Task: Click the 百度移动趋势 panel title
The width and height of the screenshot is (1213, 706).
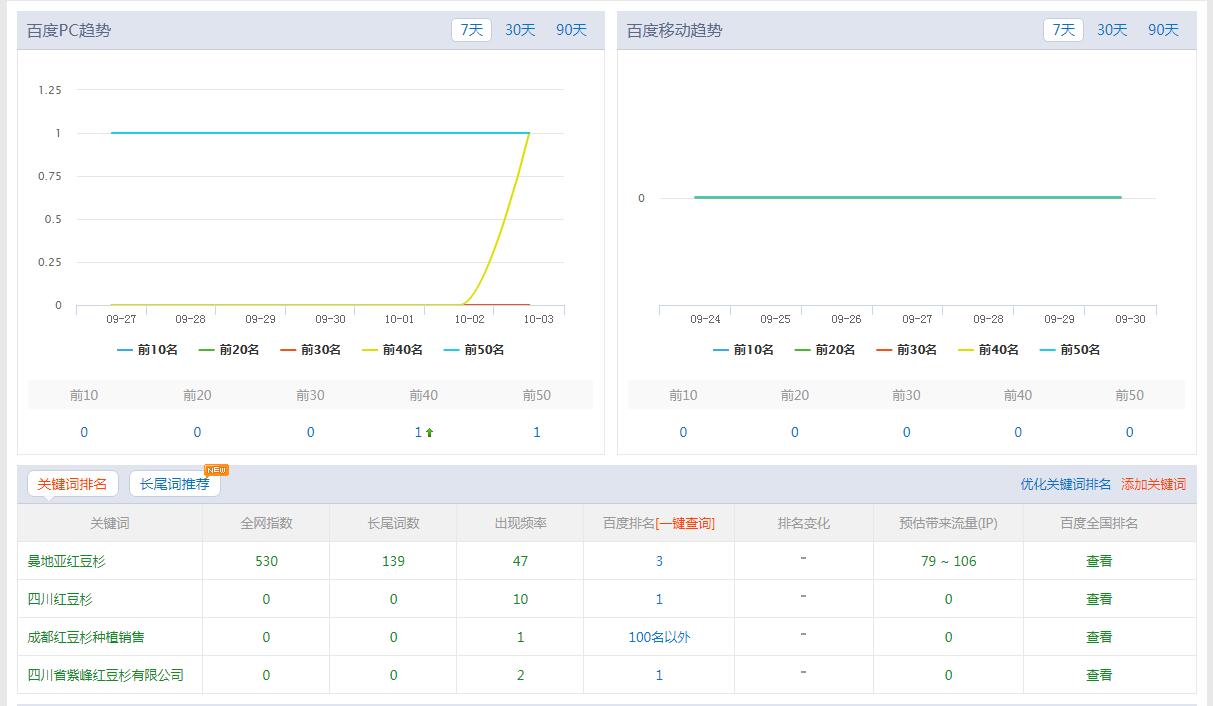Action: pyautogui.click(x=675, y=30)
